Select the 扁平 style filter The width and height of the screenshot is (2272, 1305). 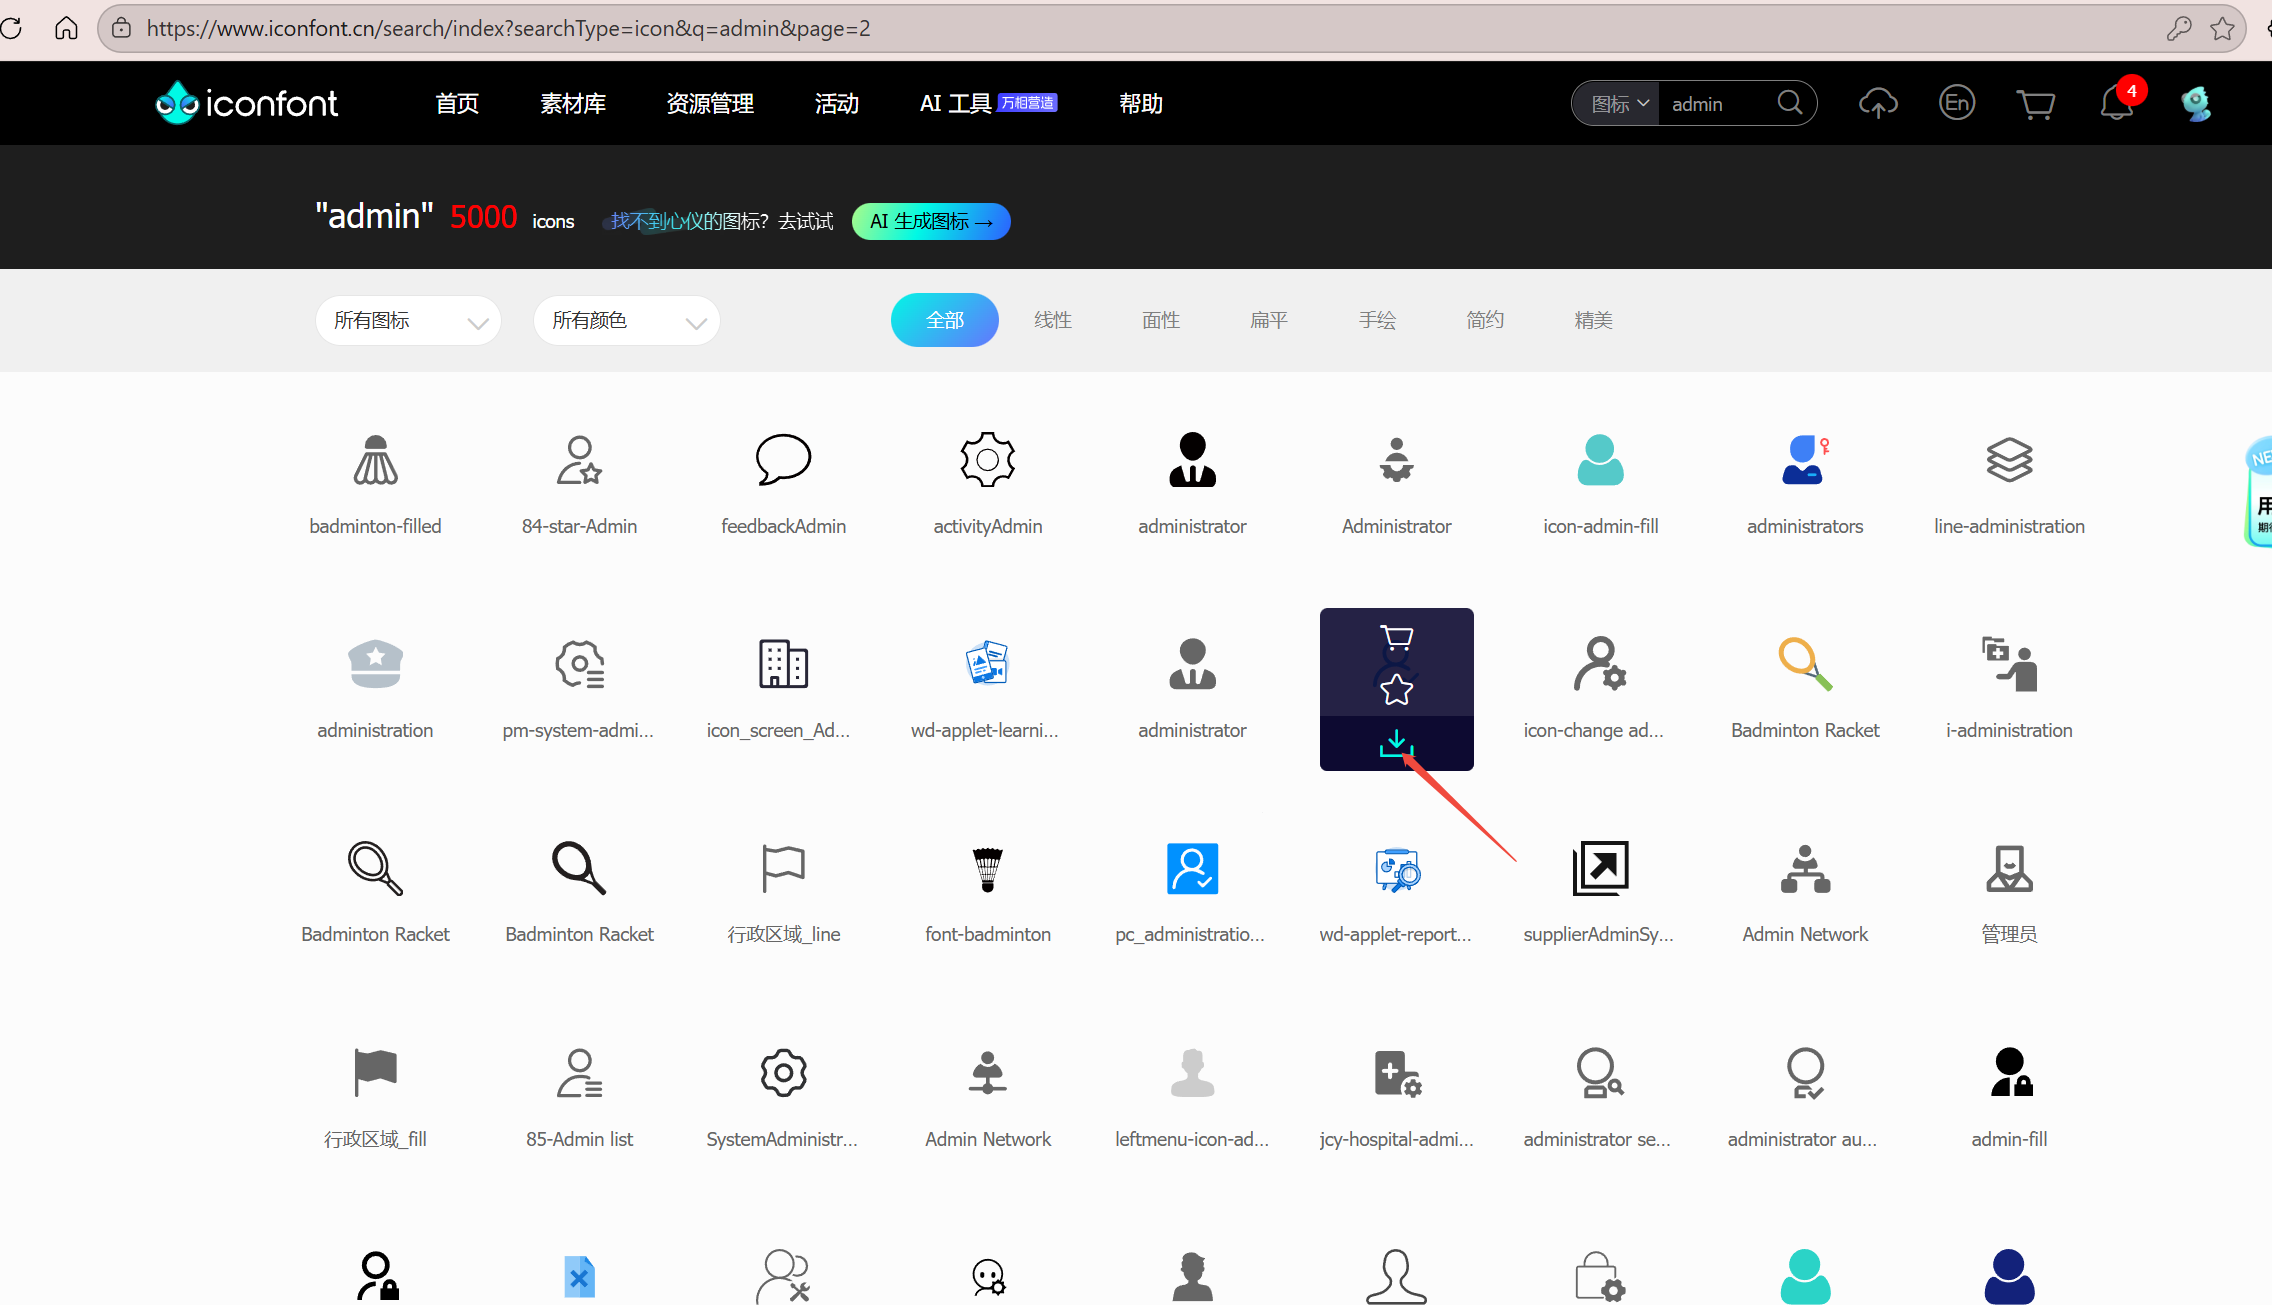tap(1268, 320)
